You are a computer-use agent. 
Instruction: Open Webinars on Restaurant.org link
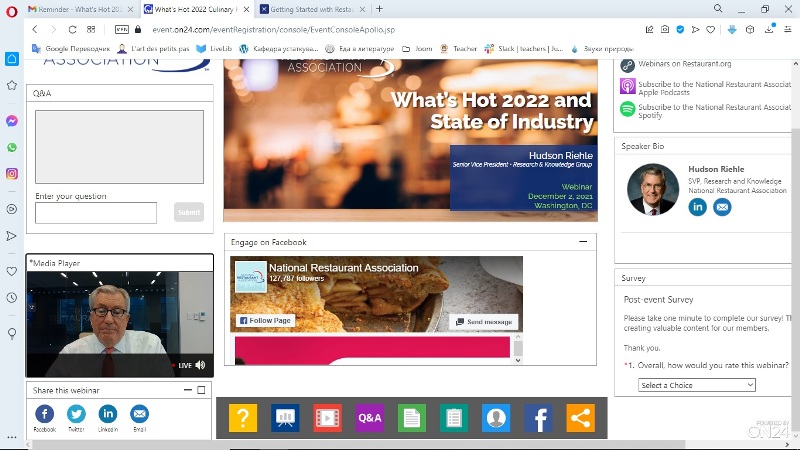684,64
